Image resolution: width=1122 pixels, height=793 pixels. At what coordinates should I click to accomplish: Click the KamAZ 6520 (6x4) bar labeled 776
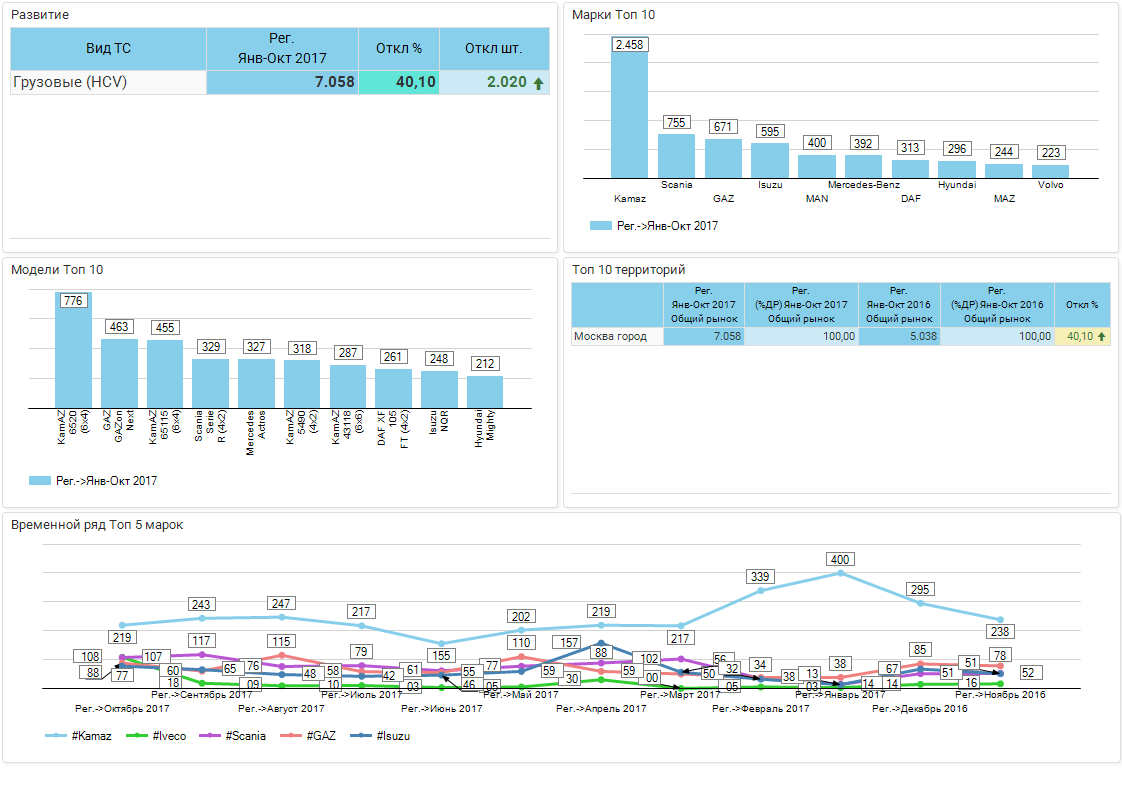[74, 350]
